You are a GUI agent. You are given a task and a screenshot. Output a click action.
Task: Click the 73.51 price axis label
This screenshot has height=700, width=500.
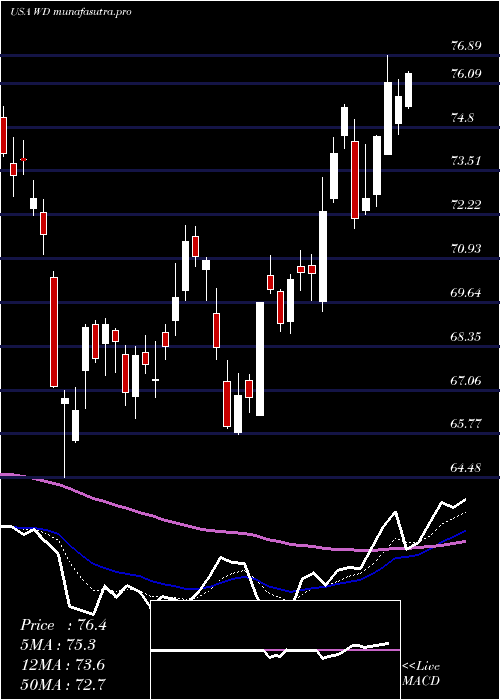(x=466, y=161)
